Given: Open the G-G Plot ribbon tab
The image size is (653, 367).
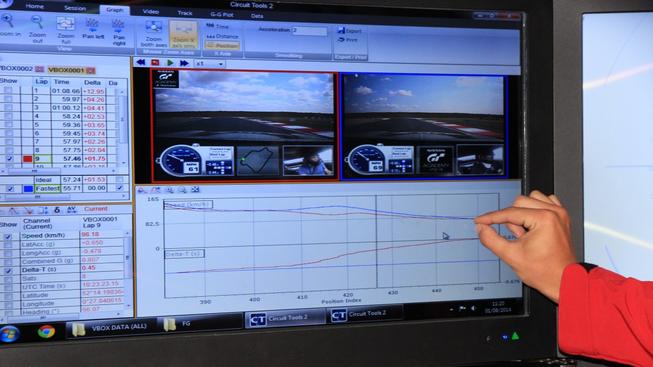Looking at the screenshot, I should coord(222,15).
